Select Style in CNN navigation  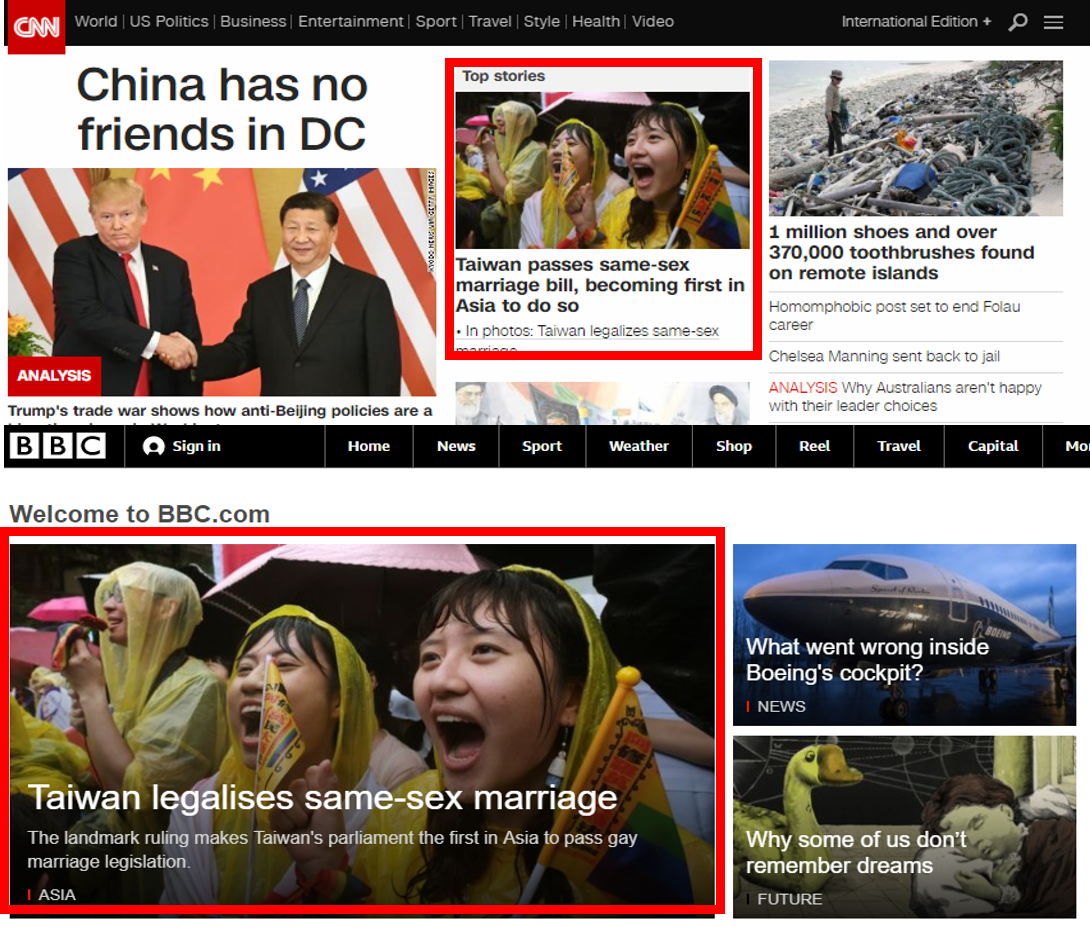(x=542, y=22)
